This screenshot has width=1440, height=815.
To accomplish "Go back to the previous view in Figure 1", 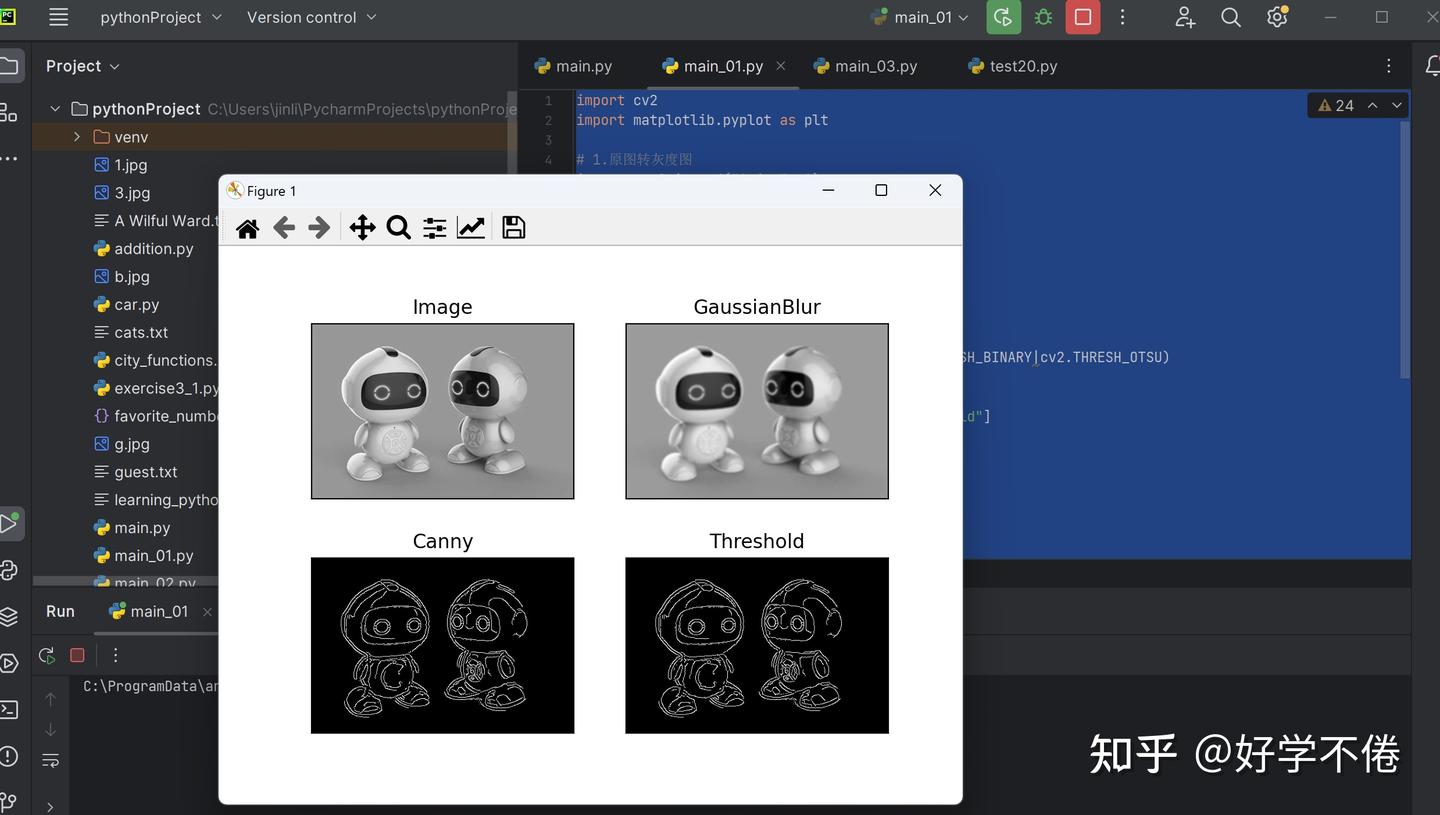I will [284, 228].
